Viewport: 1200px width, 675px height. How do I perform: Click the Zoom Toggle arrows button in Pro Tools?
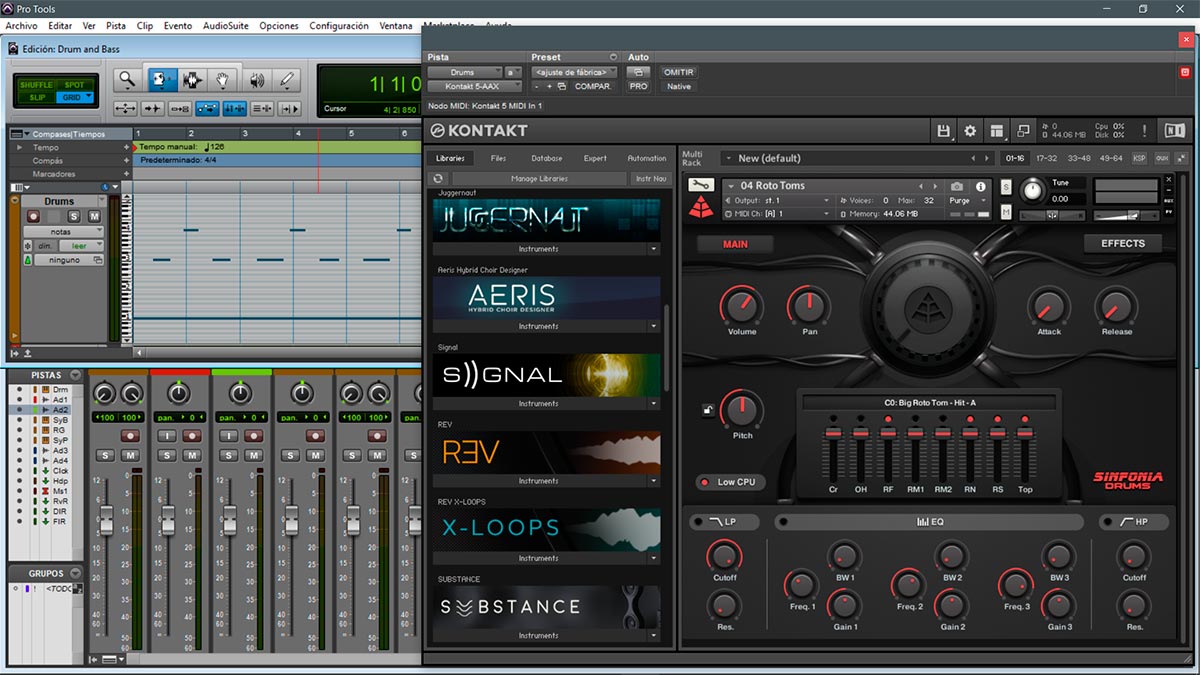tap(126, 108)
